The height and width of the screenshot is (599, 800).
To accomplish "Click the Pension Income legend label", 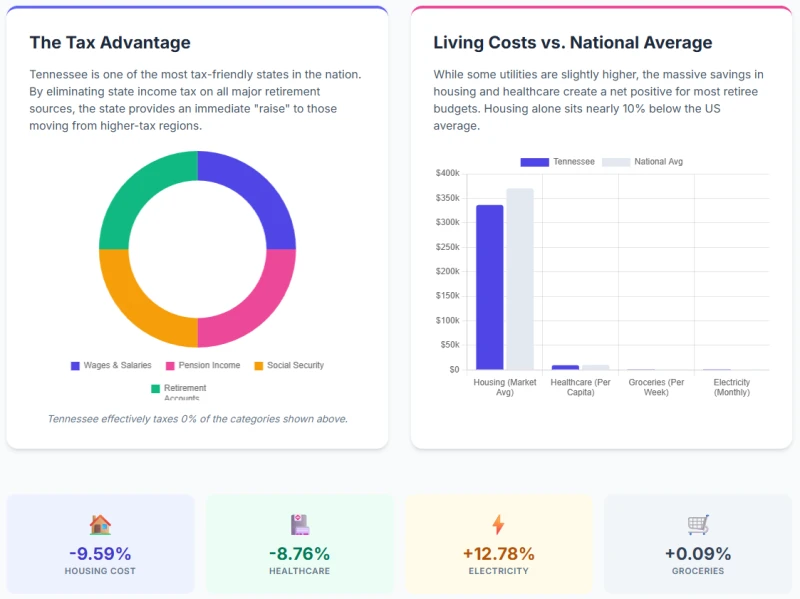I will [x=209, y=365].
